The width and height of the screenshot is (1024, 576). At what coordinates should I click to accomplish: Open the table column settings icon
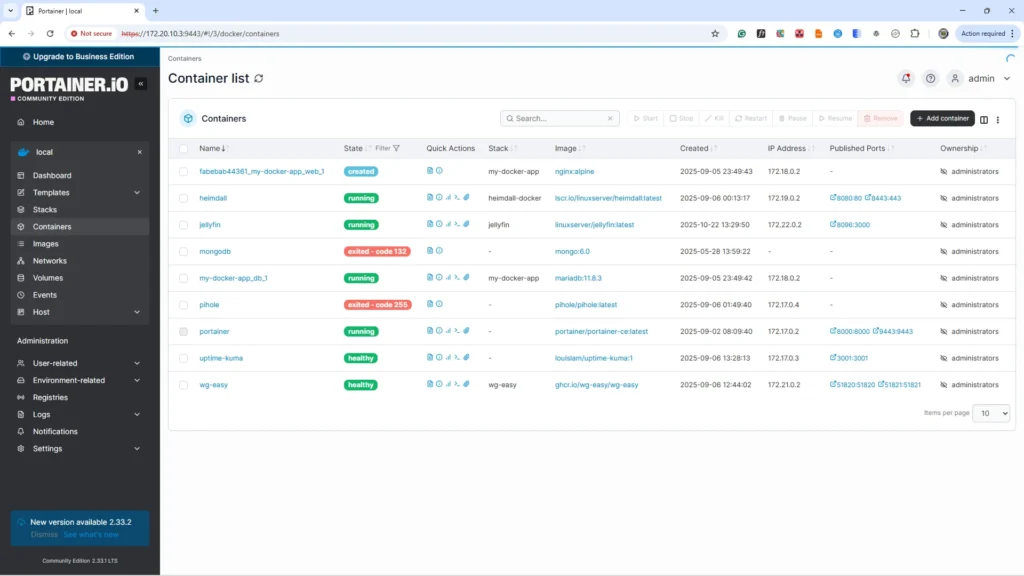pos(984,119)
